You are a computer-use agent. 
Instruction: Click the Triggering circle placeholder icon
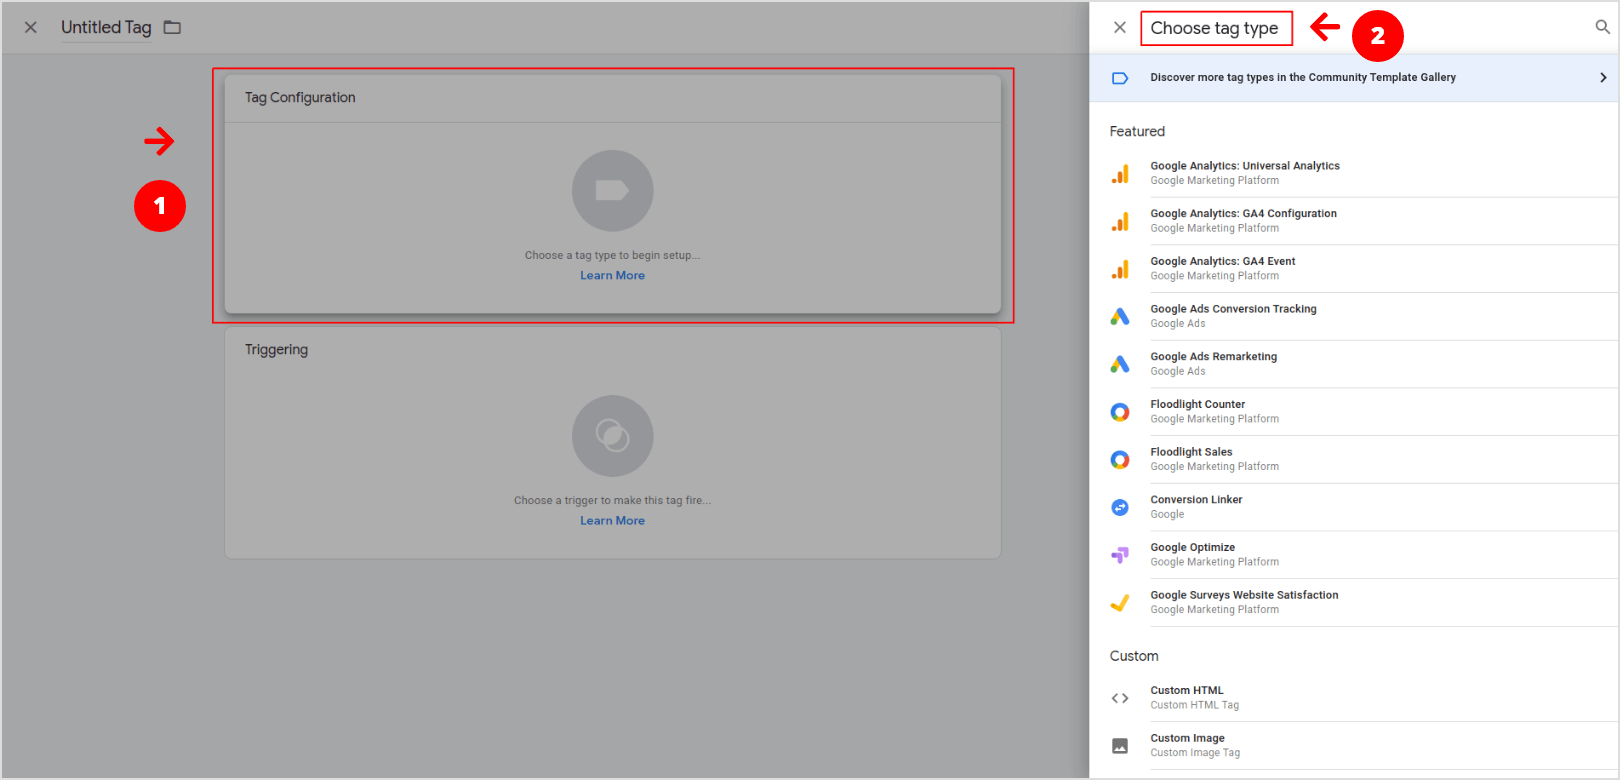612,436
